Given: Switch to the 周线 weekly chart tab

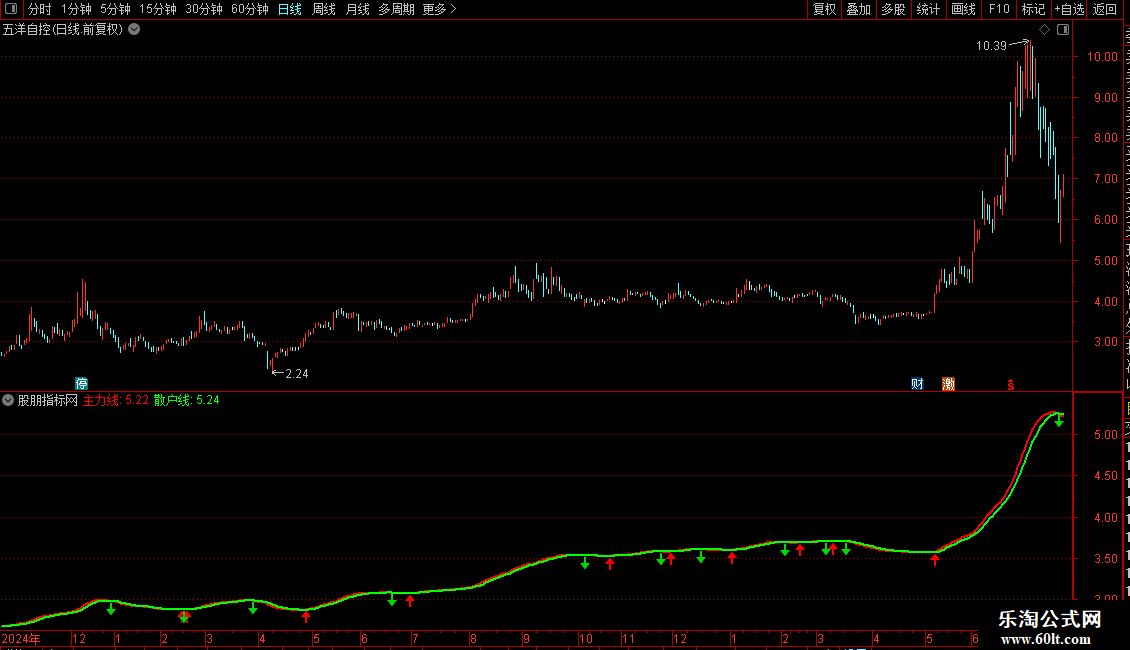Looking at the screenshot, I should pyautogui.click(x=324, y=9).
